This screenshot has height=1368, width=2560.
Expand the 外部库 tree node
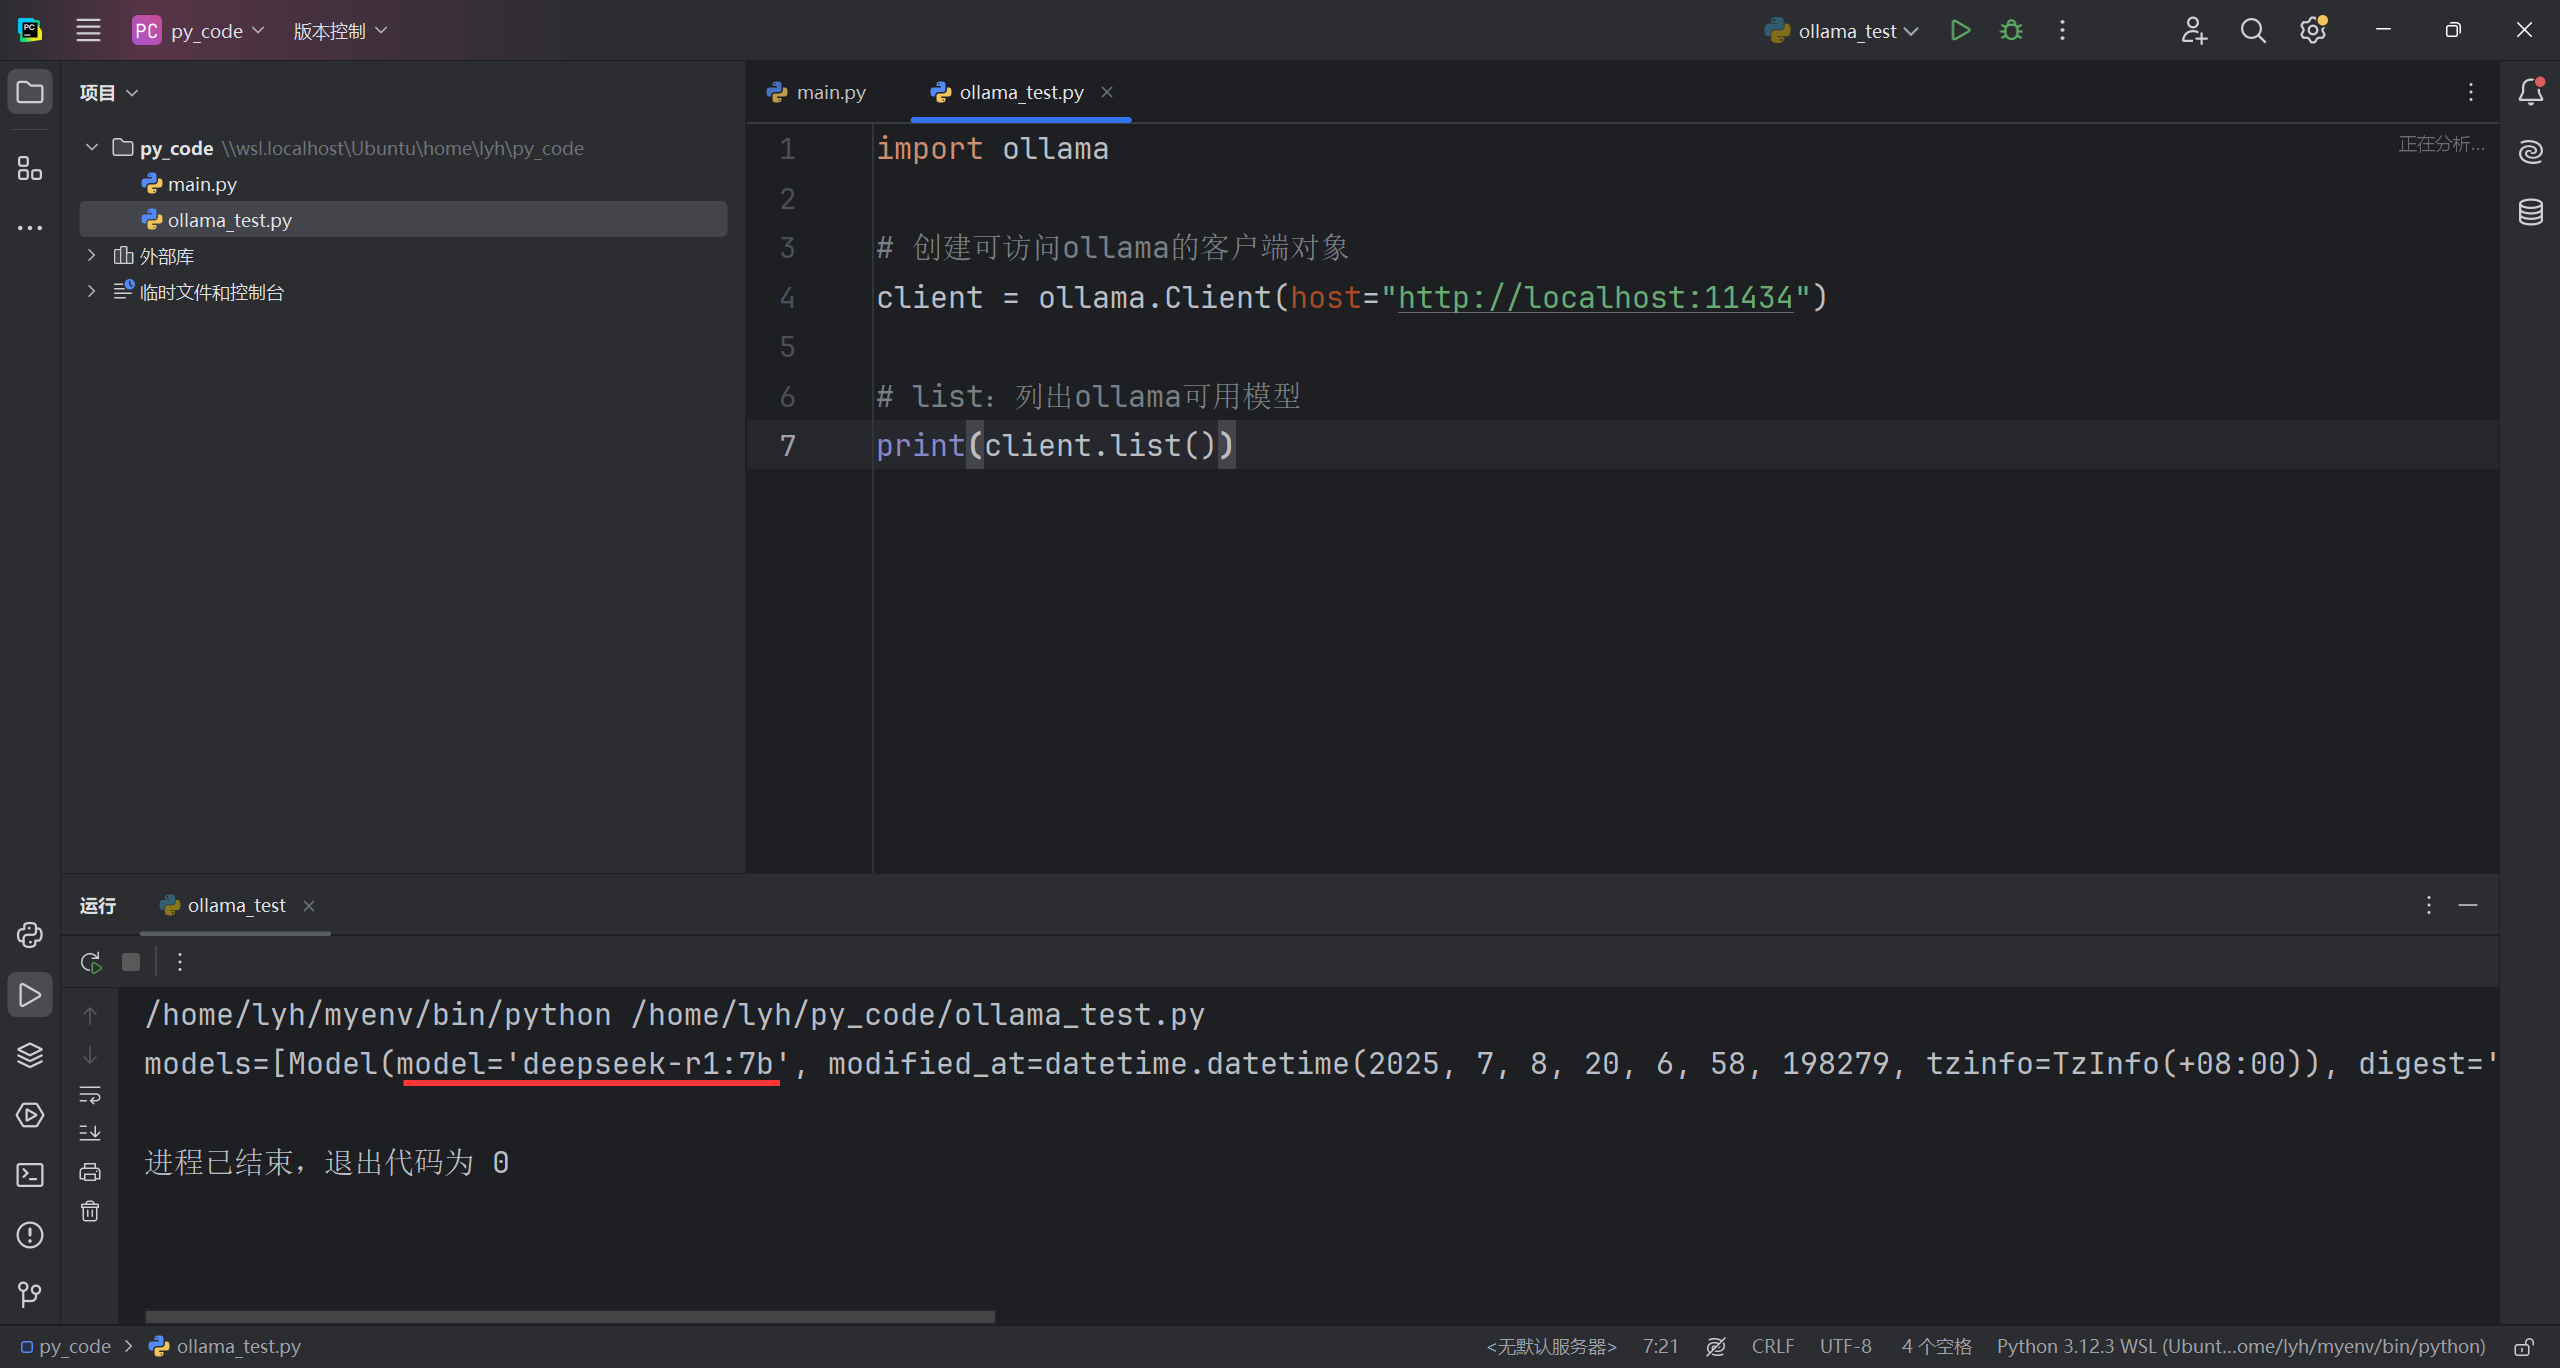coord(90,255)
